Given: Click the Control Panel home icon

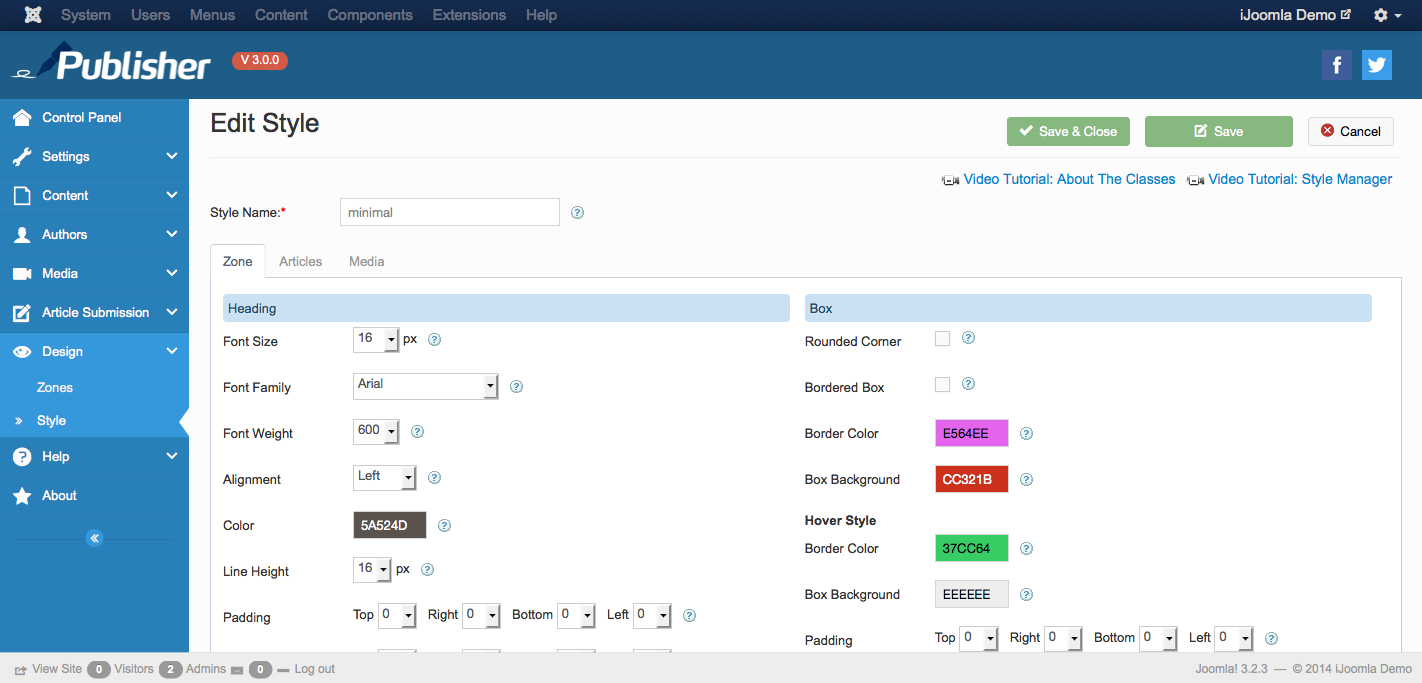Looking at the screenshot, I should tap(22, 117).
